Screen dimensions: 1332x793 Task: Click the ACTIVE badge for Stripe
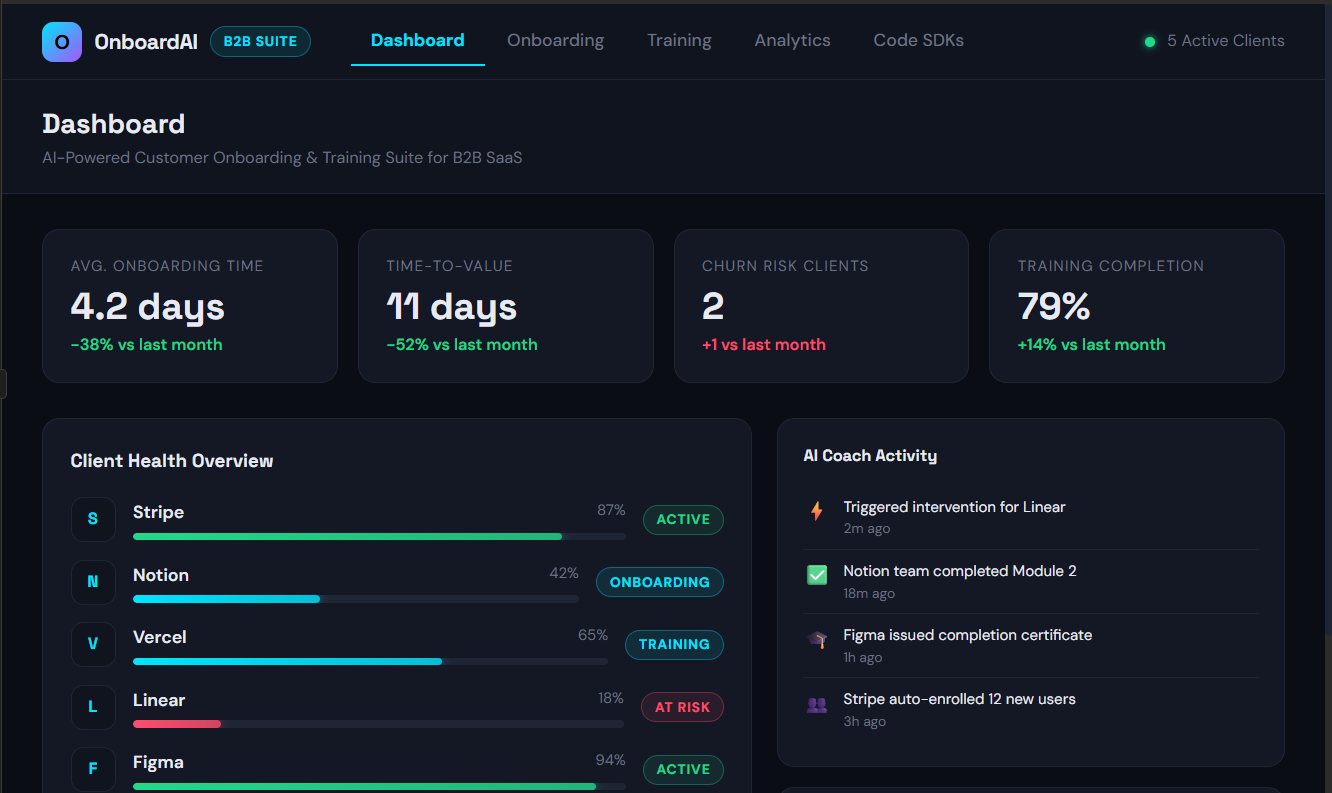click(x=683, y=520)
